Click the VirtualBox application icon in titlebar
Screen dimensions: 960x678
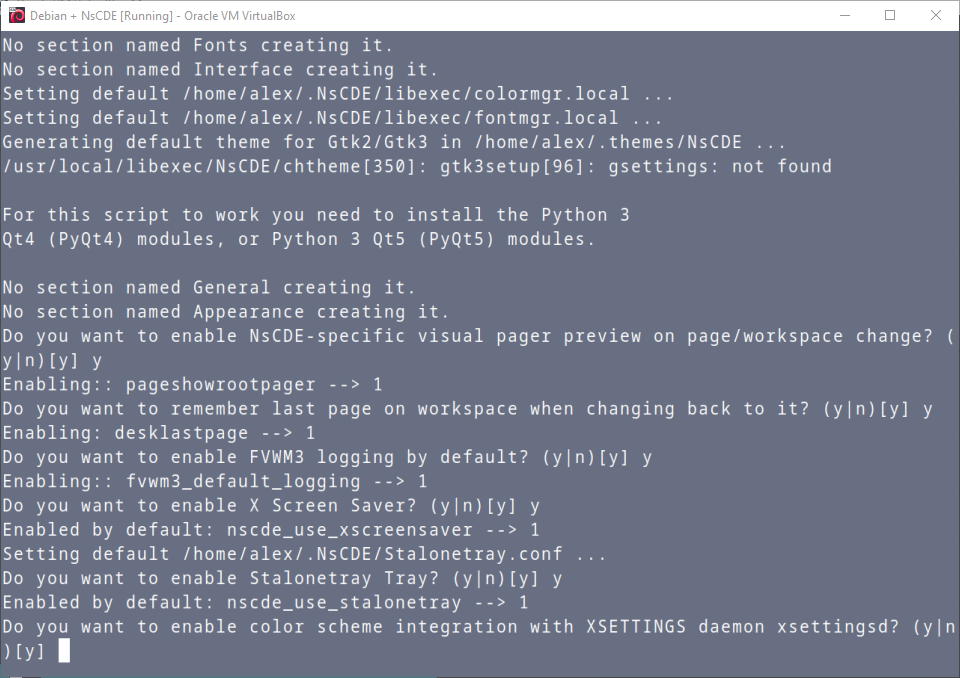(x=14, y=15)
